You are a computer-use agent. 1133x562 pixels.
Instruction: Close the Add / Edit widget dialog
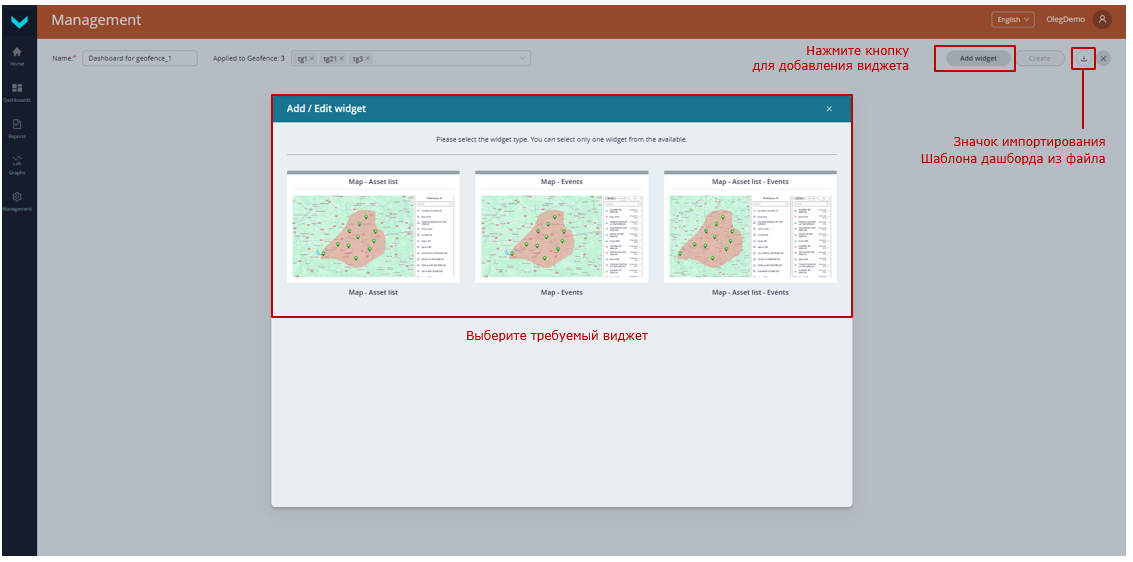click(x=829, y=109)
